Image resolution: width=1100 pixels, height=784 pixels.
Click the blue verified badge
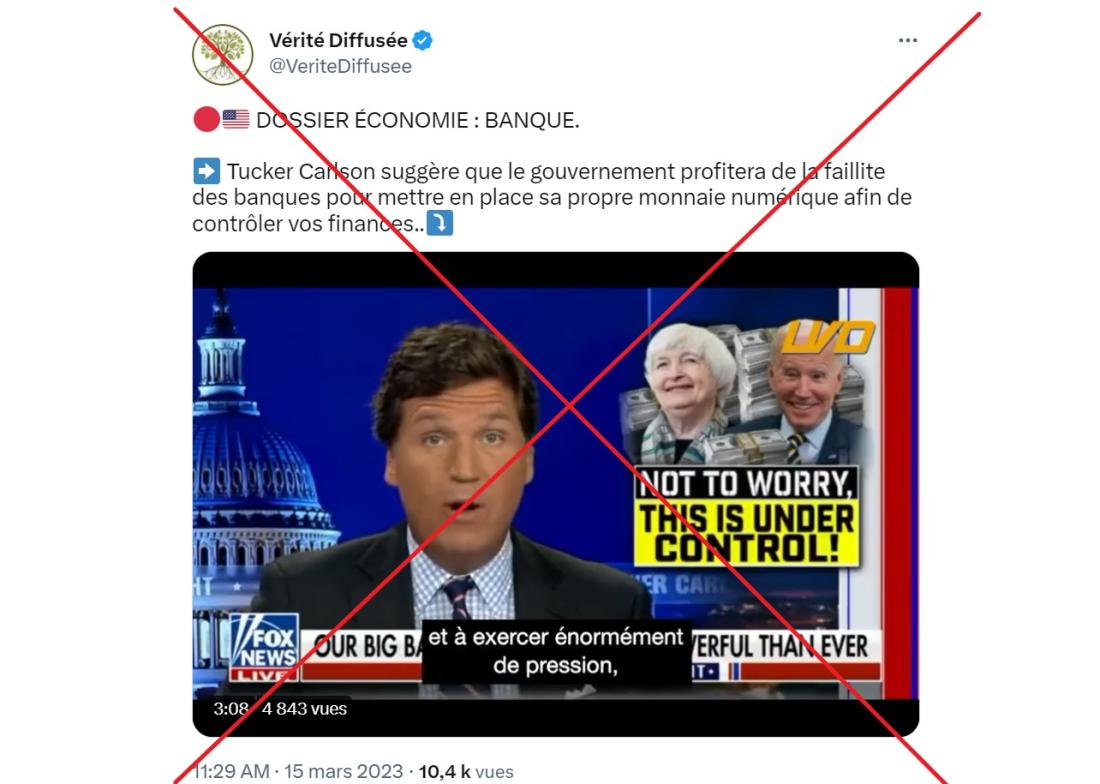point(422,41)
